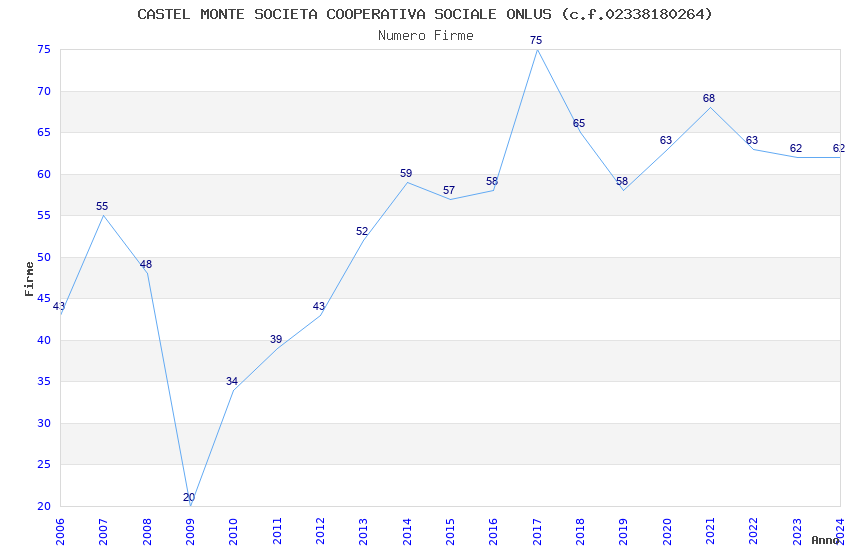Select the y-axis tick label 35

[x=44, y=381]
